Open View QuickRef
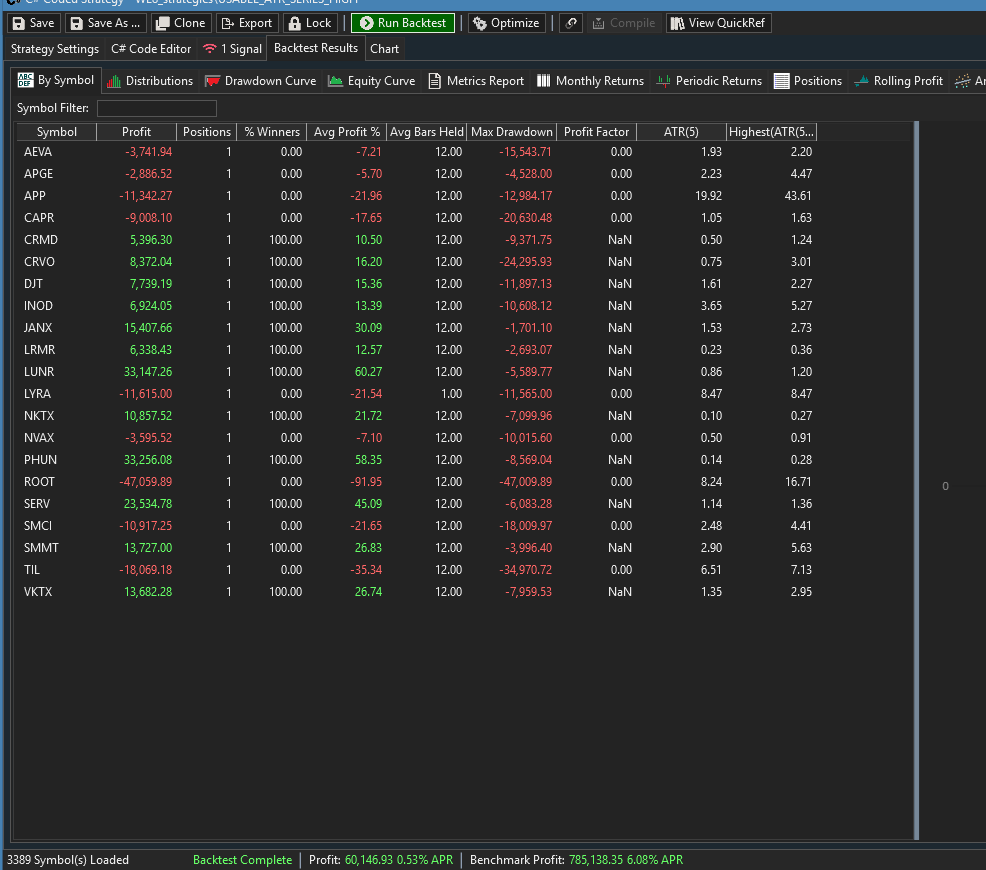 (x=718, y=23)
